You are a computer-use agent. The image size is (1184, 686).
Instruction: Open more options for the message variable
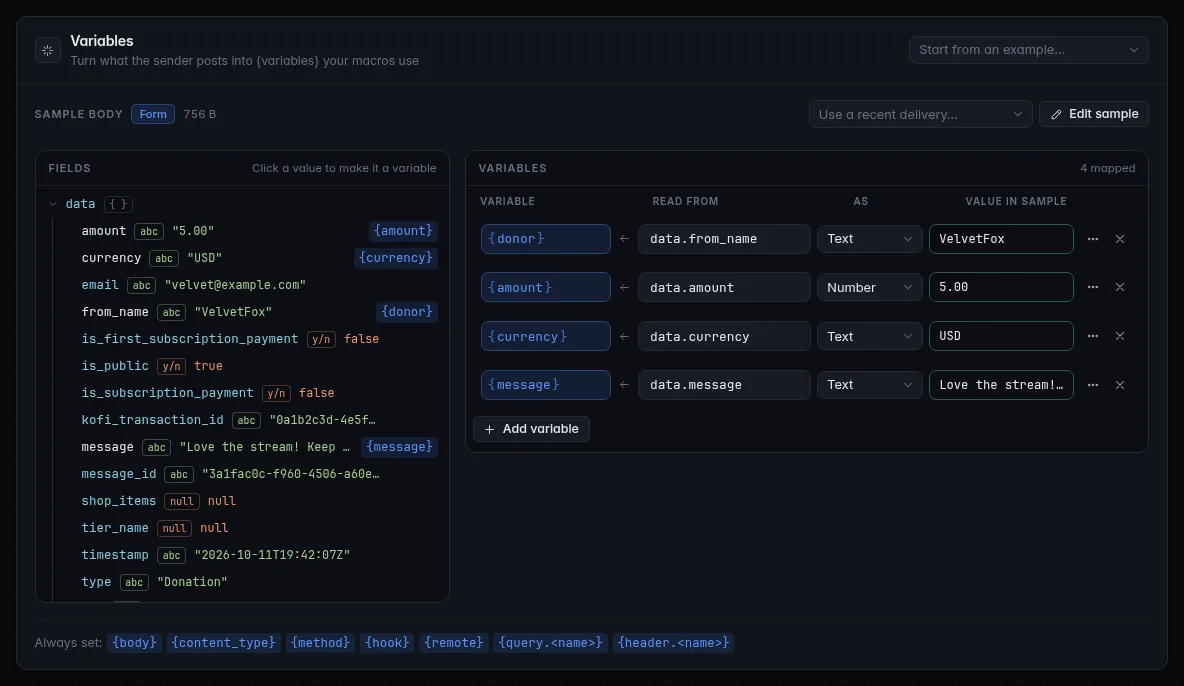(1093, 385)
